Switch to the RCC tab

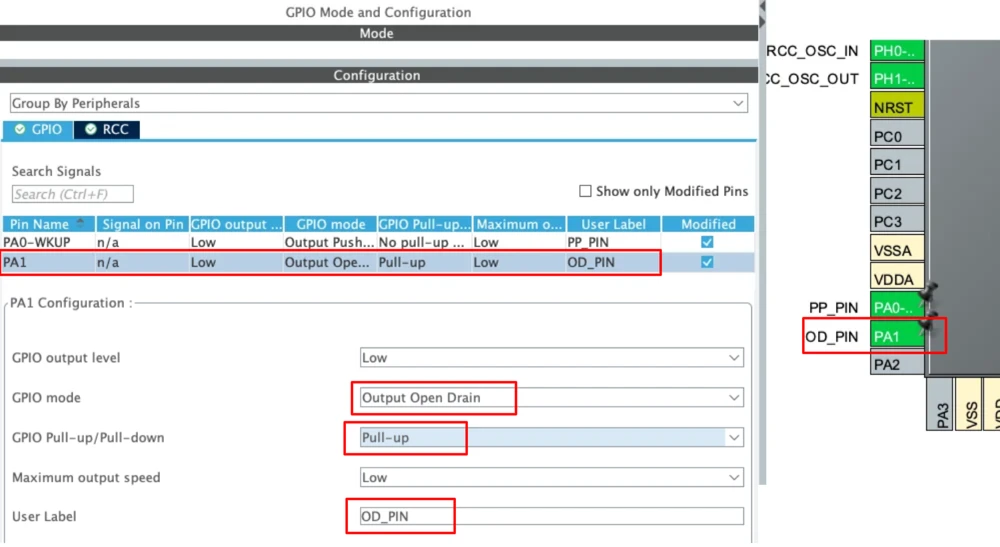[107, 129]
